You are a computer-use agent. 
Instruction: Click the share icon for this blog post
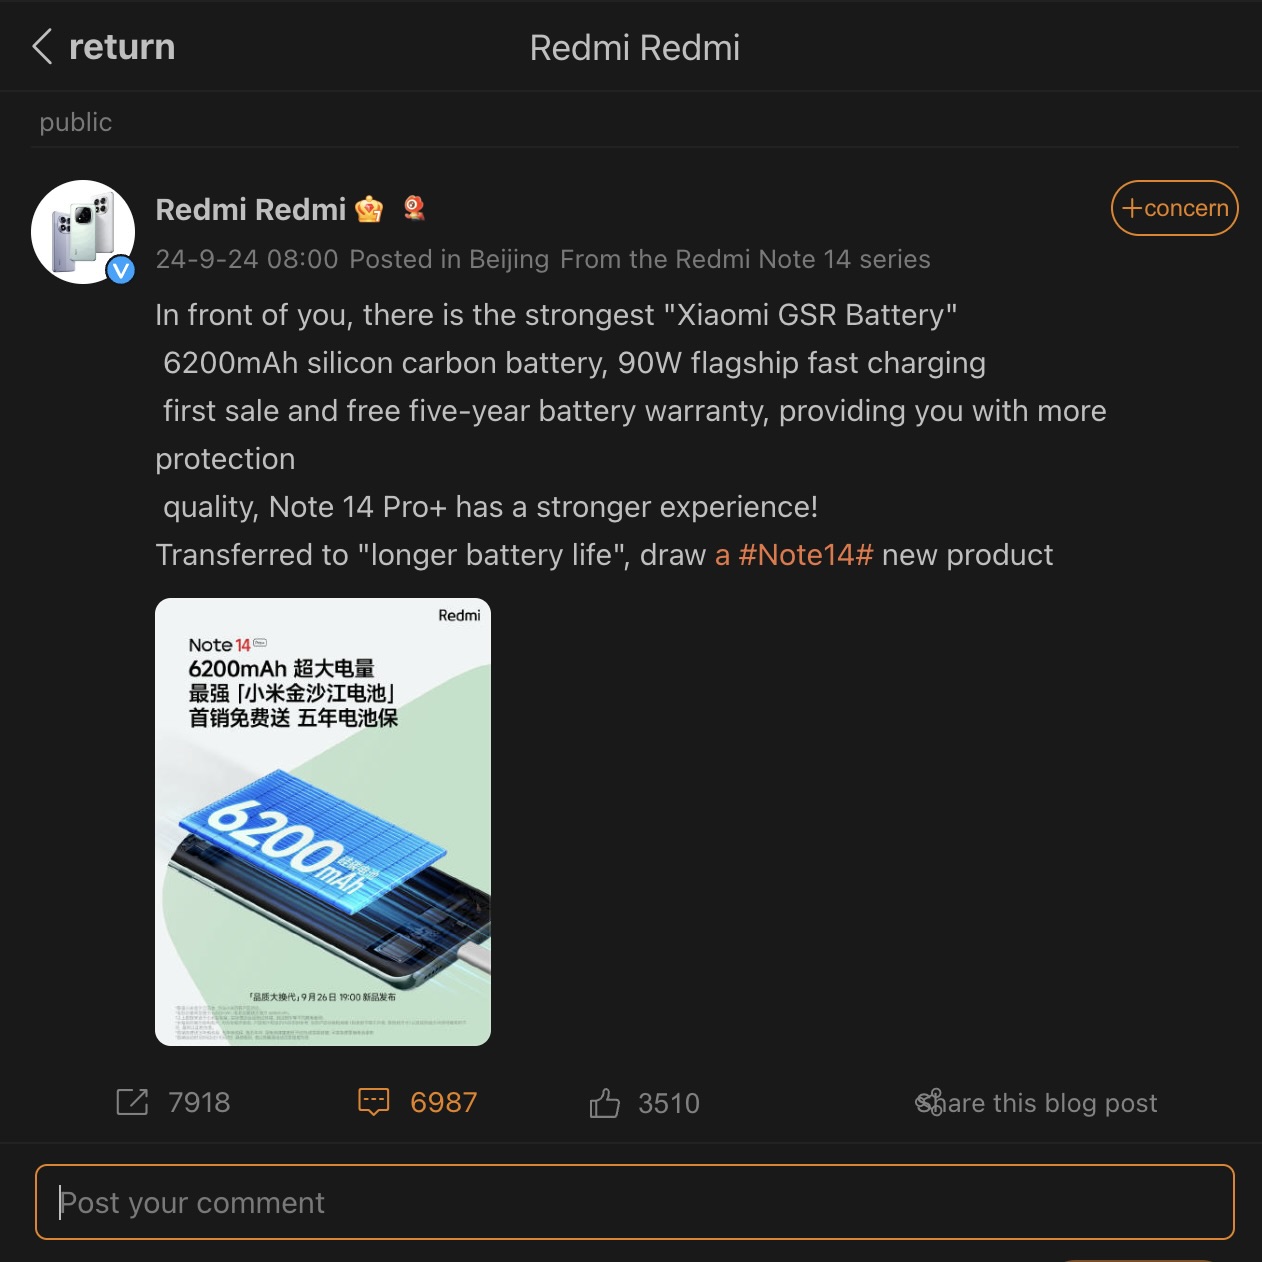coord(929,1102)
